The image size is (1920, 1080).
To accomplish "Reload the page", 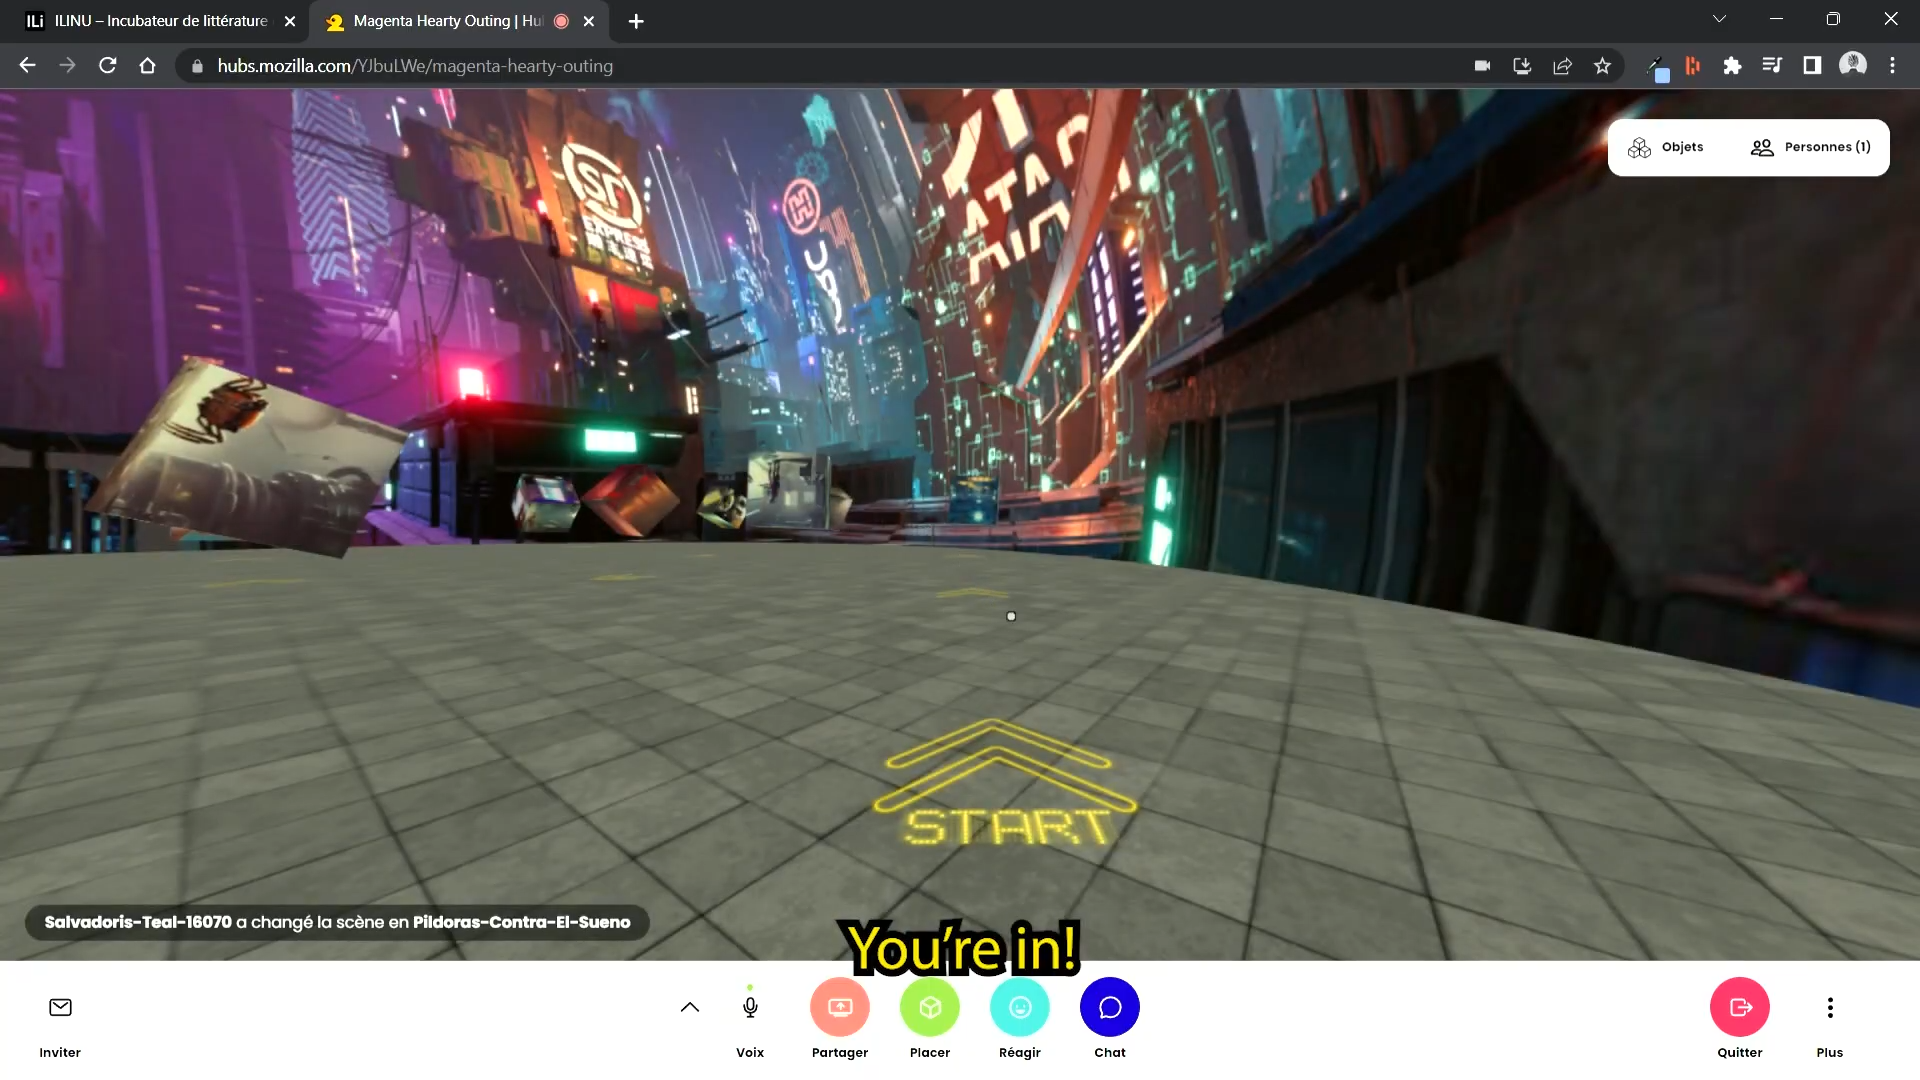I will [x=108, y=66].
